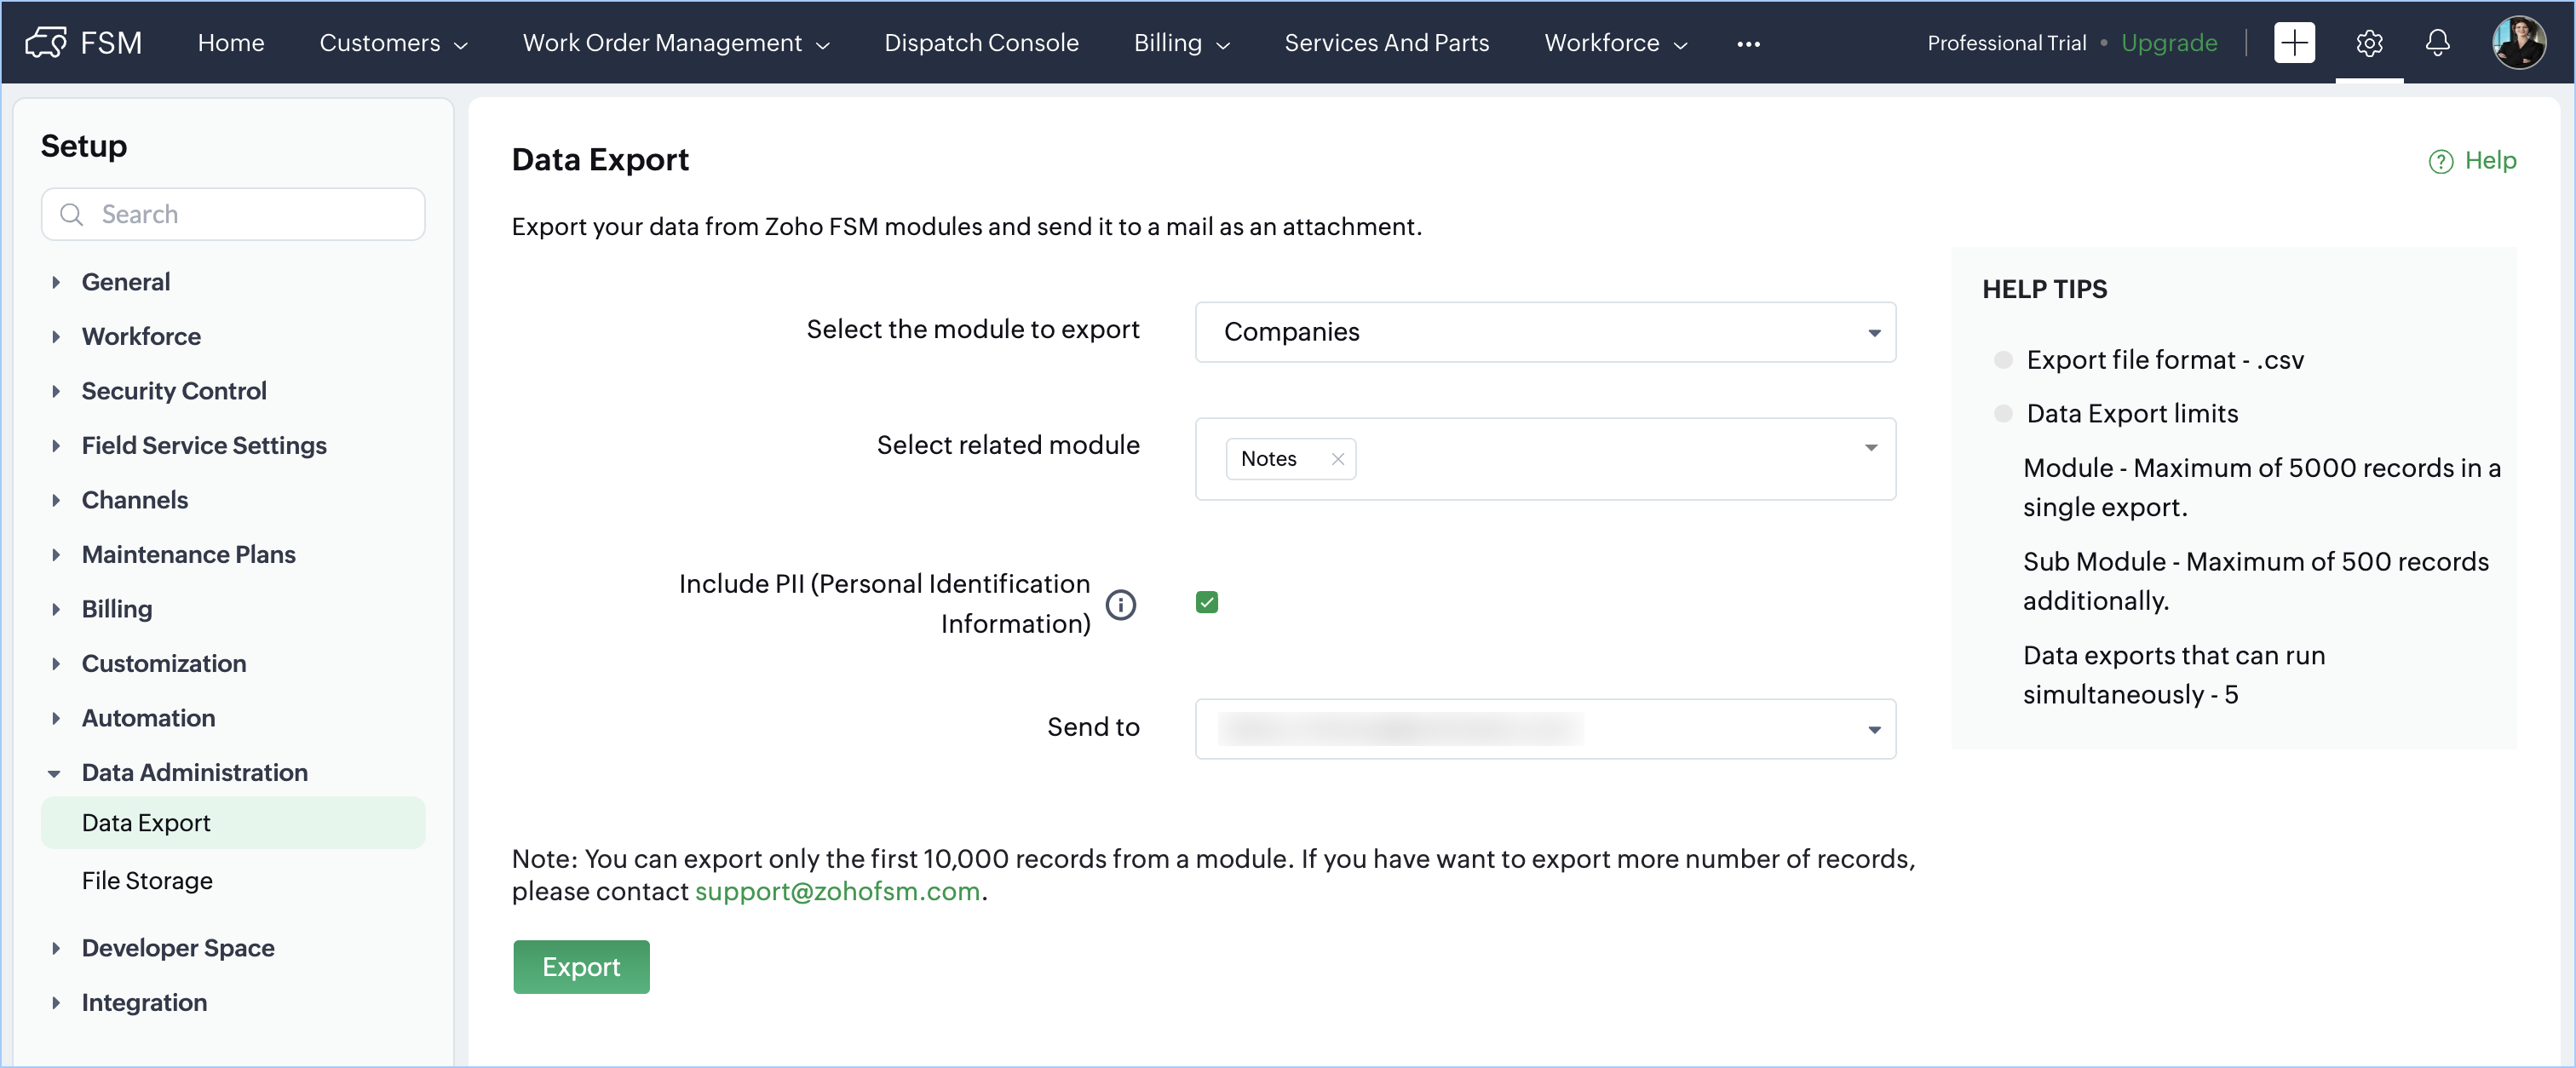Click the PII info icon
The width and height of the screenshot is (2576, 1068).
coord(1120,605)
